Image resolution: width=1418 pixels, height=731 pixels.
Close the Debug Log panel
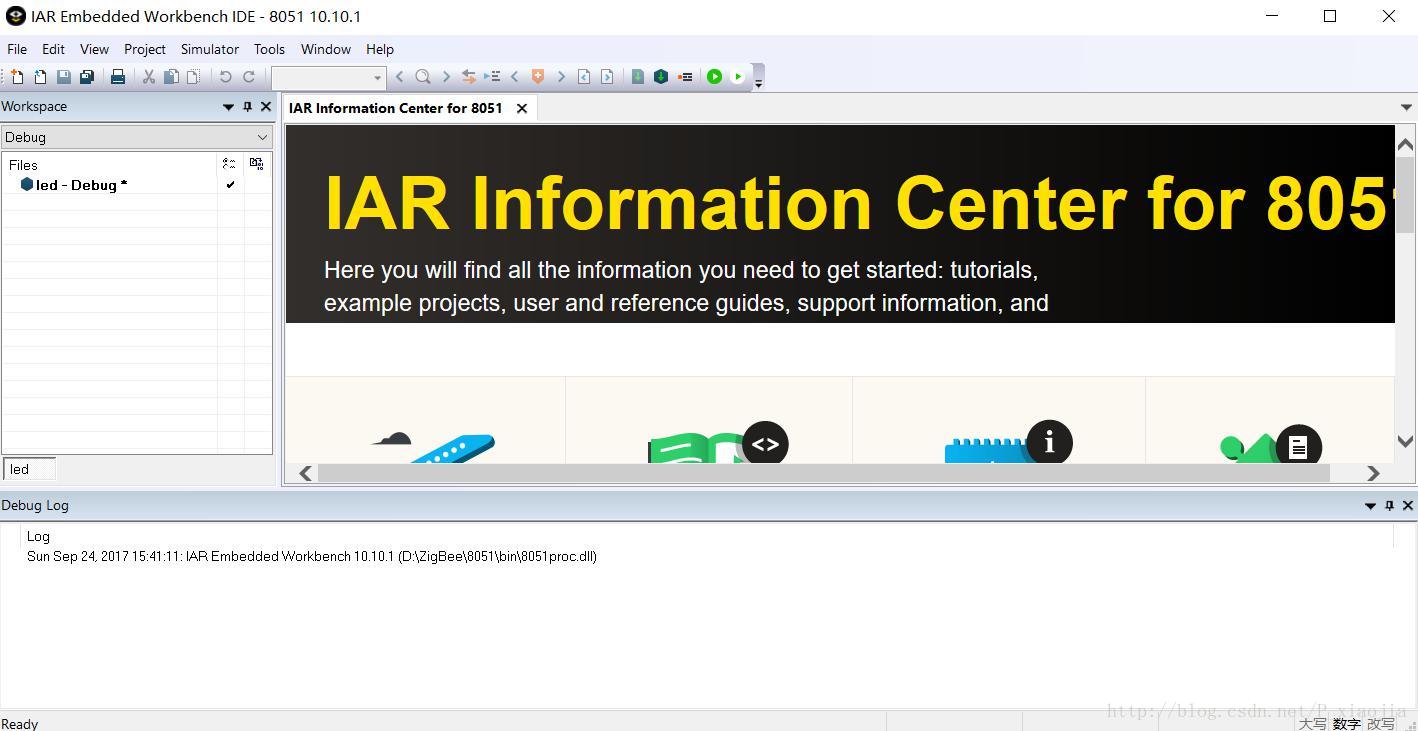pyautogui.click(x=1408, y=506)
